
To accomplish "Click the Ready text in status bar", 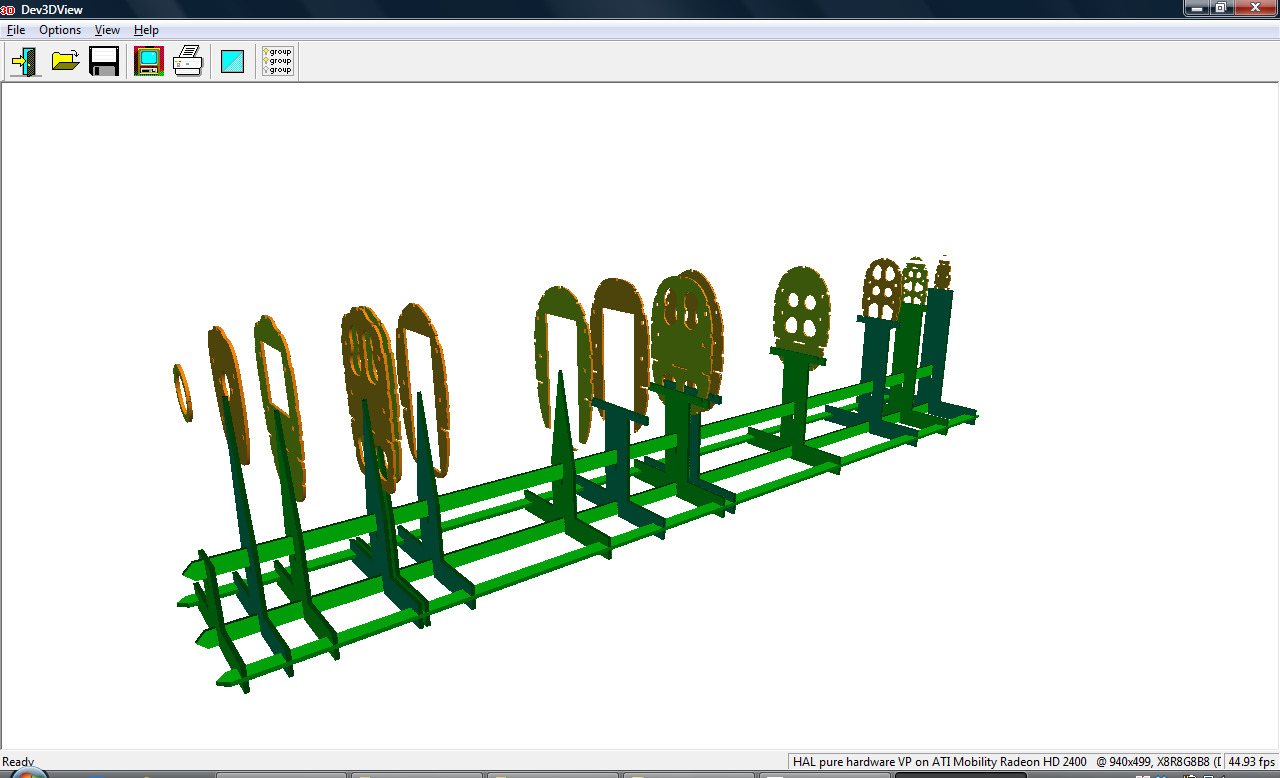I will (18, 762).
